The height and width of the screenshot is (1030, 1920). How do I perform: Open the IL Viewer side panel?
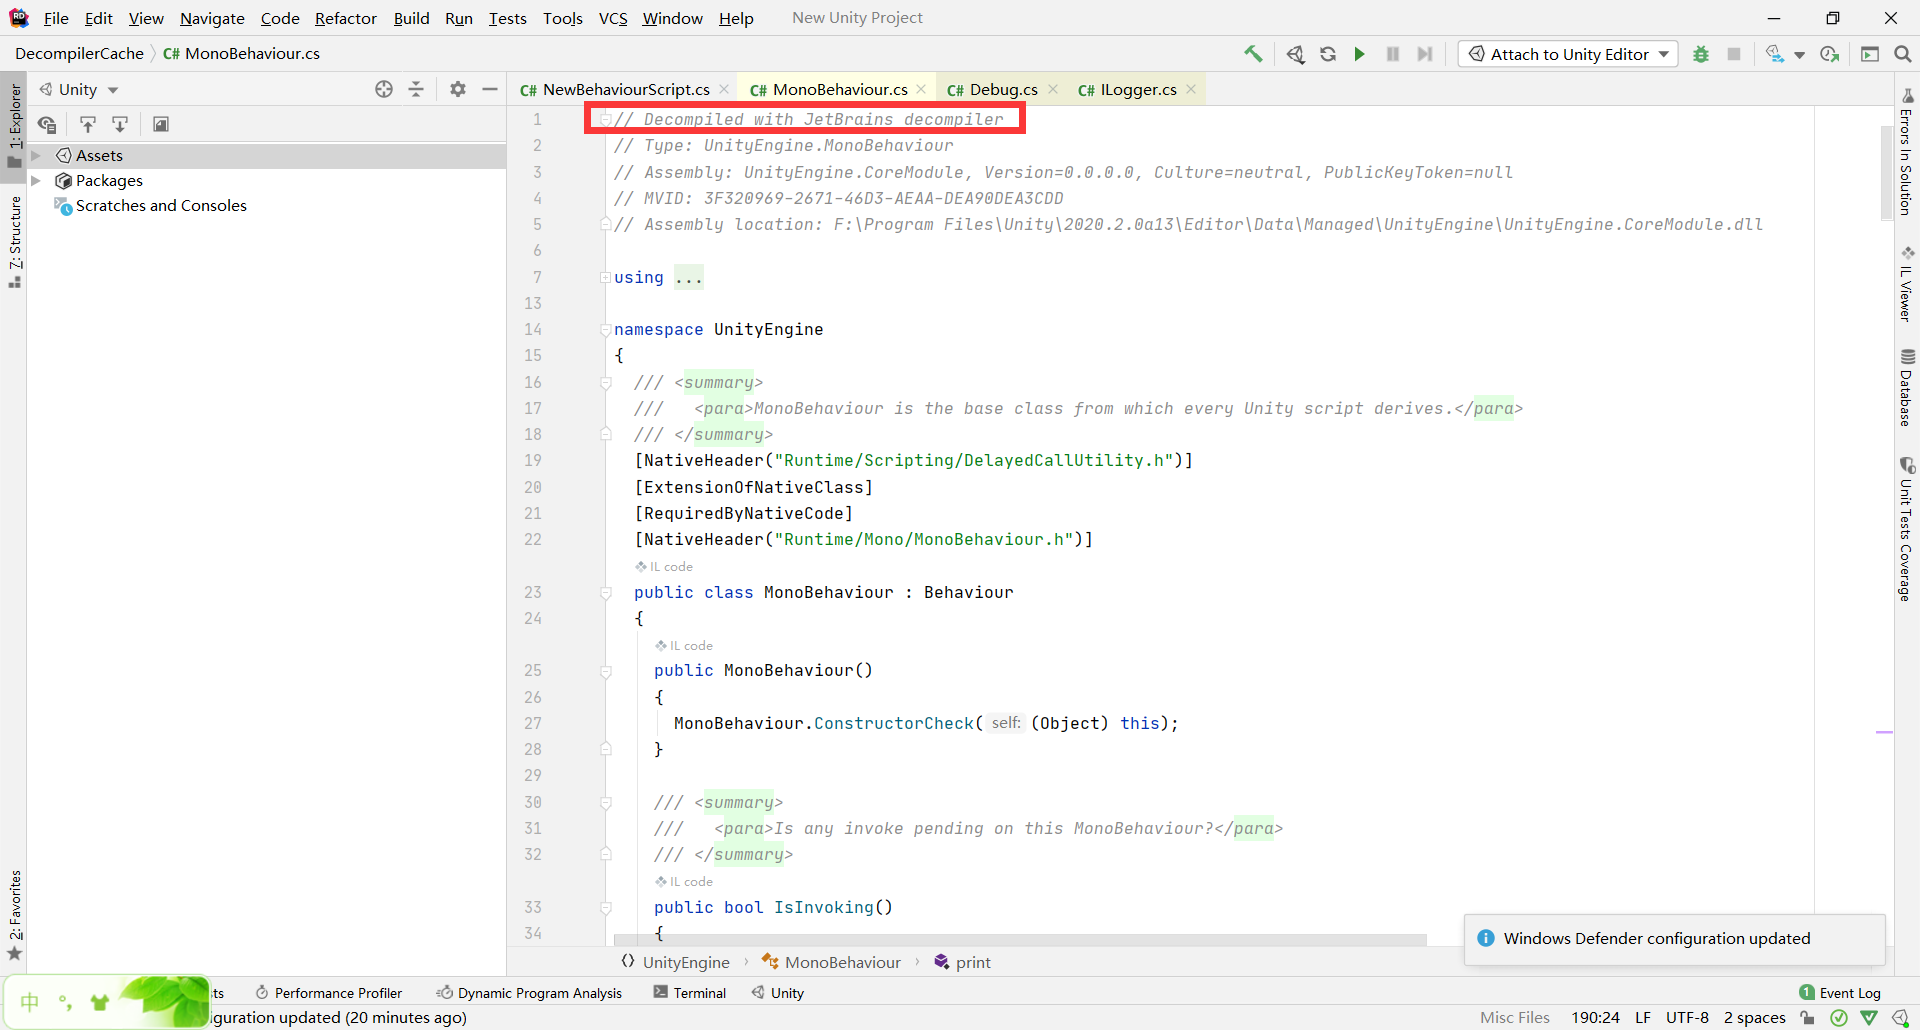(1907, 284)
